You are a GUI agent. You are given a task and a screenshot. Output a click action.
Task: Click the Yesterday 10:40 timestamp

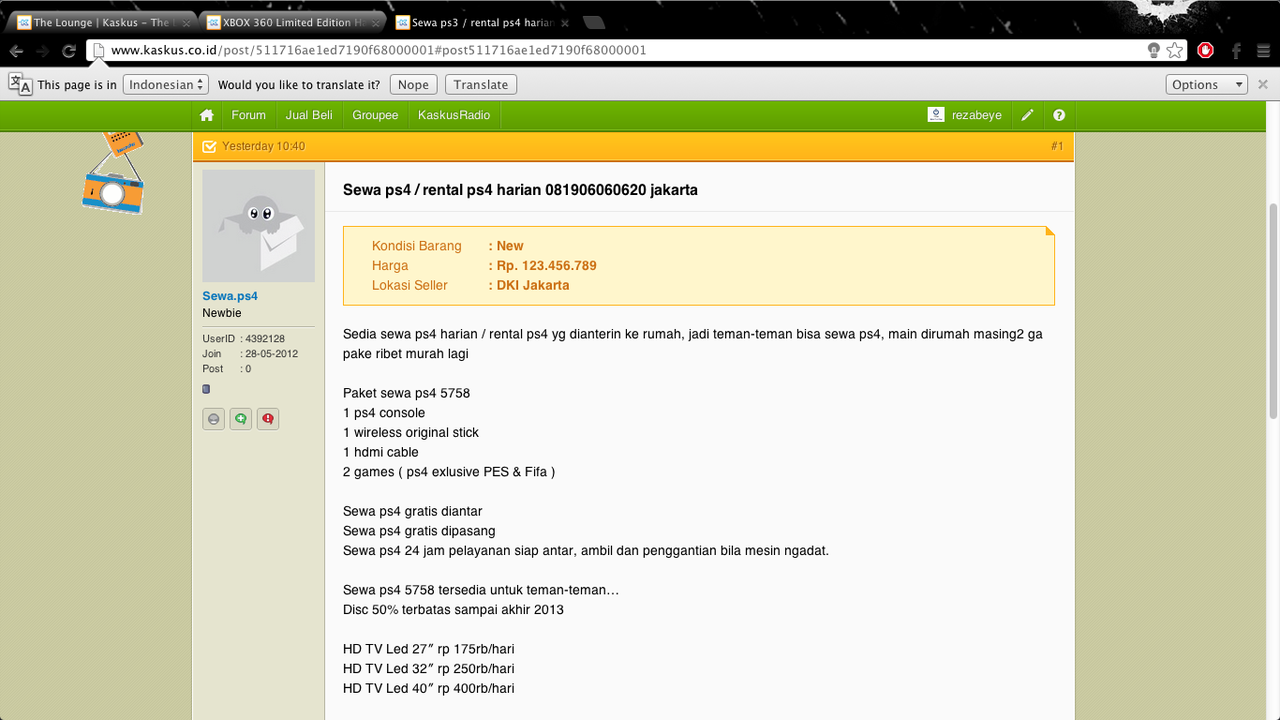[264, 146]
